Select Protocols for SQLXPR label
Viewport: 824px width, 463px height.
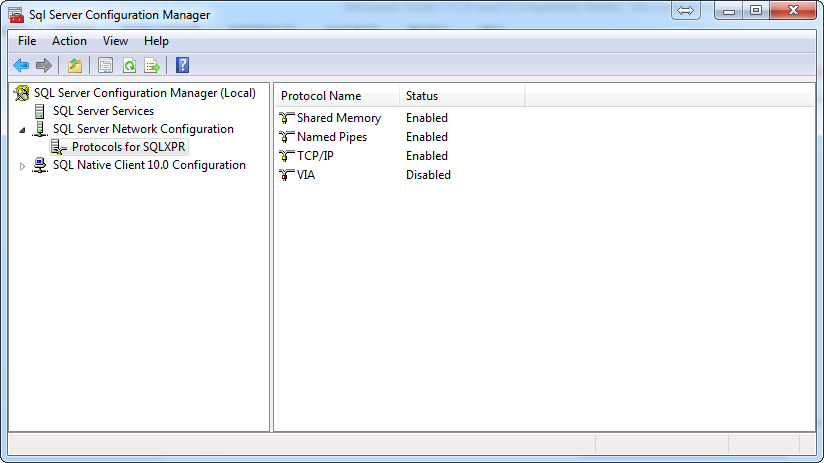128,147
